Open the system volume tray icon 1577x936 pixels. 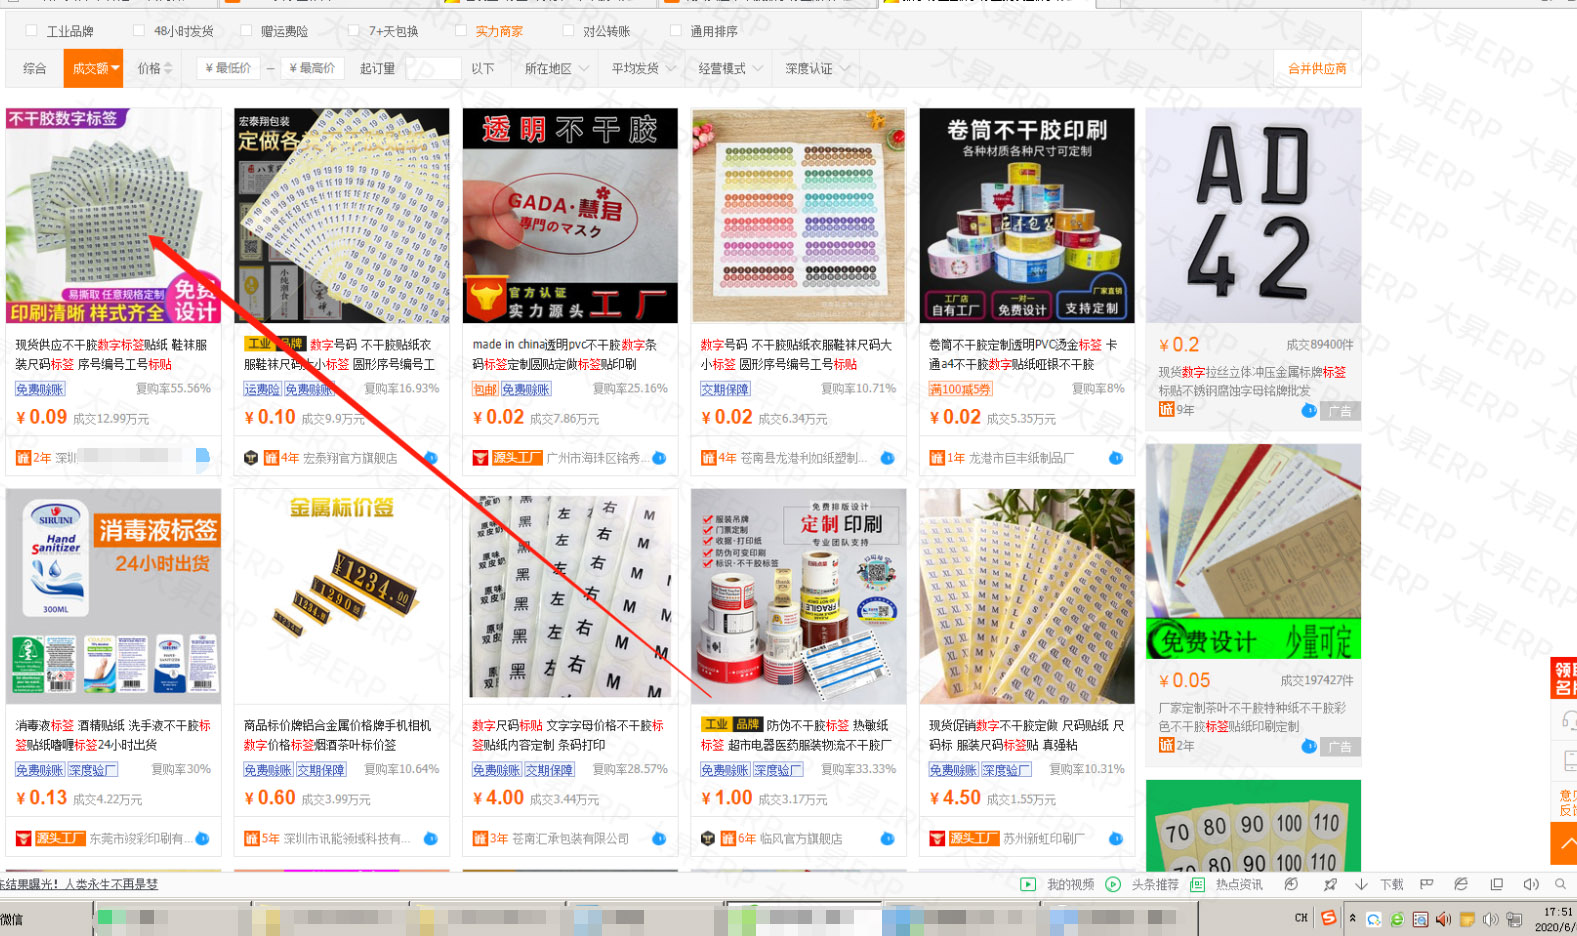pyautogui.click(x=1490, y=919)
